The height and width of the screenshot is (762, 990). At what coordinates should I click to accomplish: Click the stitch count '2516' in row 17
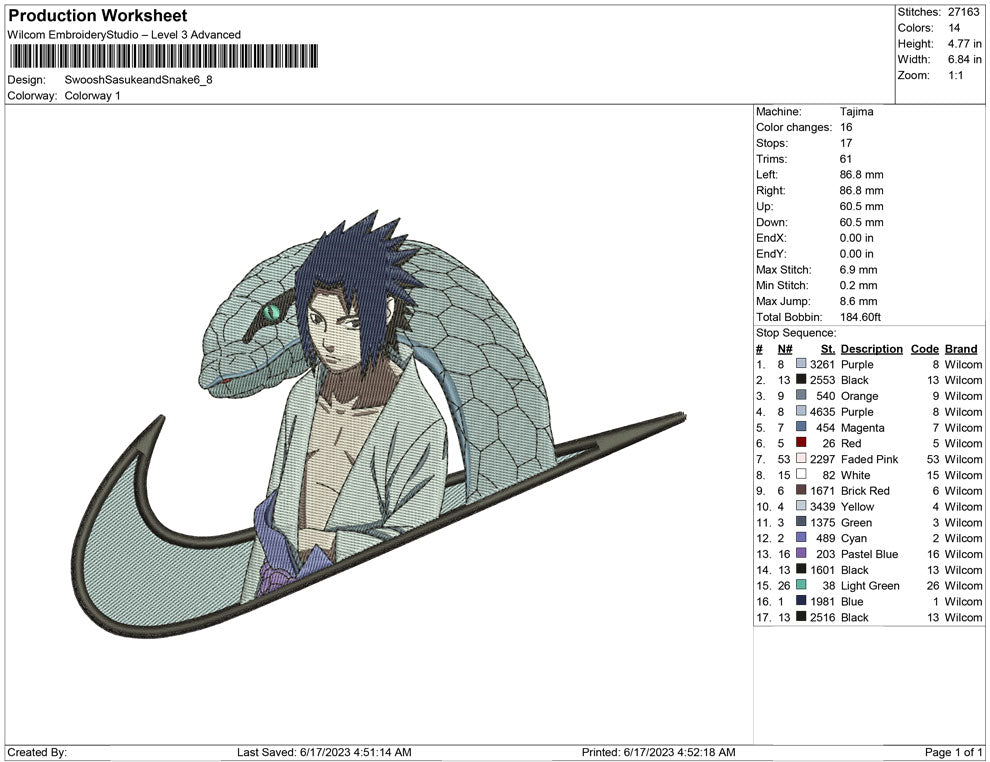coord(823,617)
